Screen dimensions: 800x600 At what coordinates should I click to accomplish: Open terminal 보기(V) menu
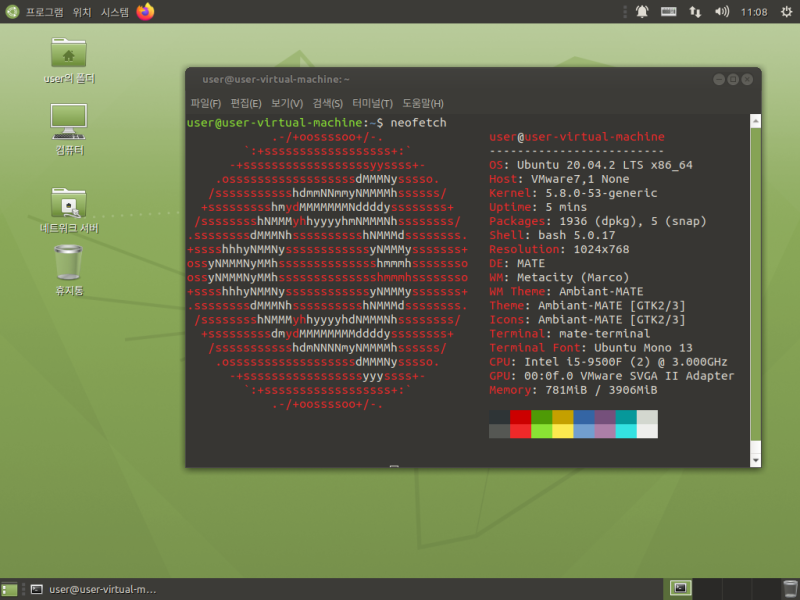(x=287, y=104)
